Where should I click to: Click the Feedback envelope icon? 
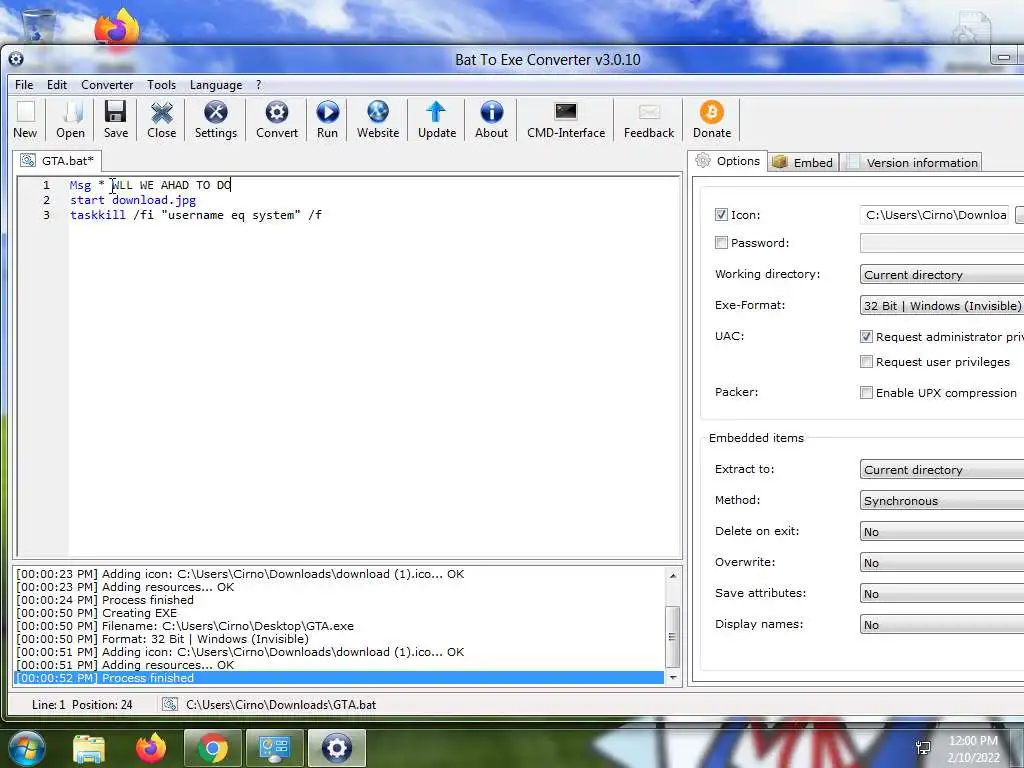point(648,120)
